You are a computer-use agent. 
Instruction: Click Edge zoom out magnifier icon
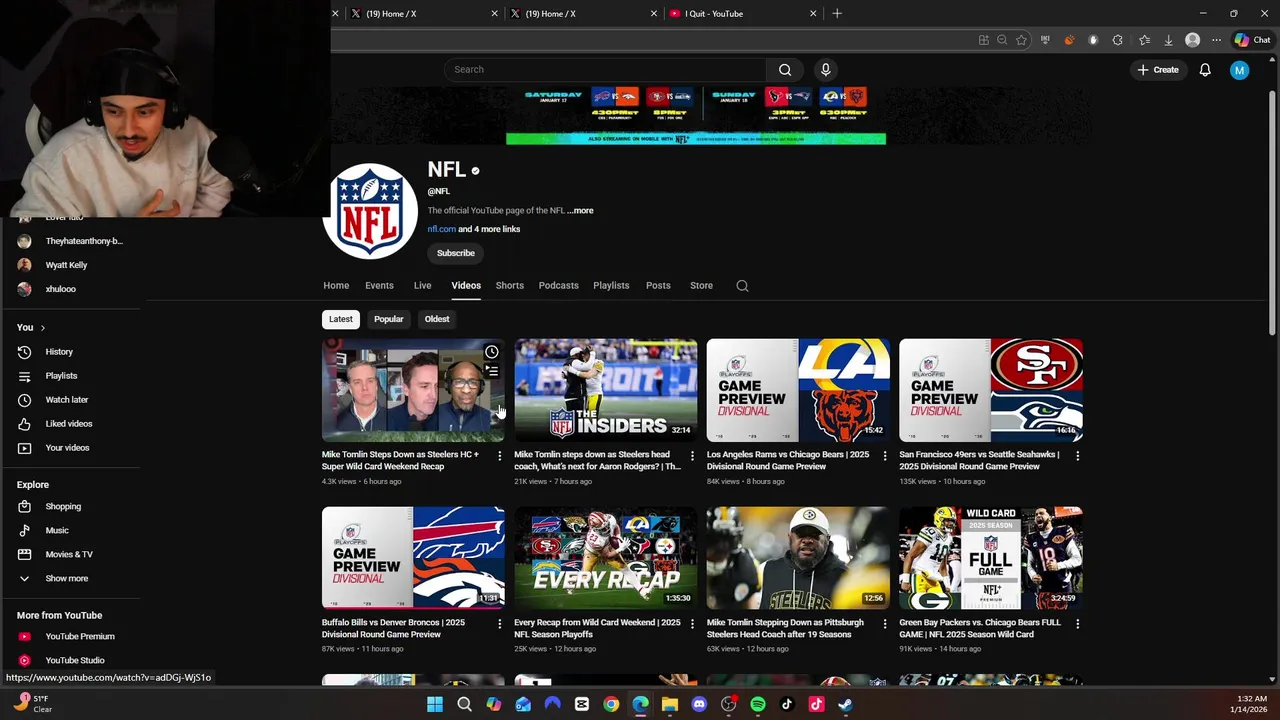1002,40
